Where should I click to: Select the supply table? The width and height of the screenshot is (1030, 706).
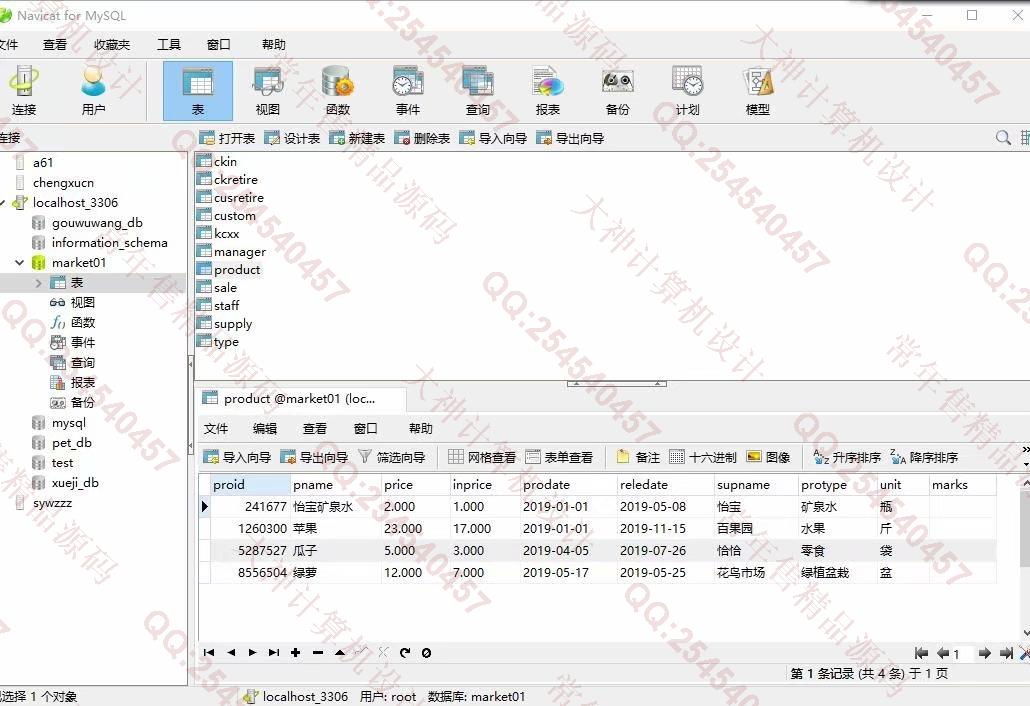233,324
